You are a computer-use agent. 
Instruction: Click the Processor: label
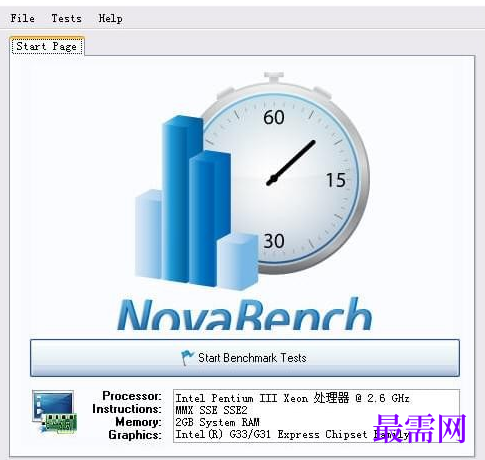(132, 396)
